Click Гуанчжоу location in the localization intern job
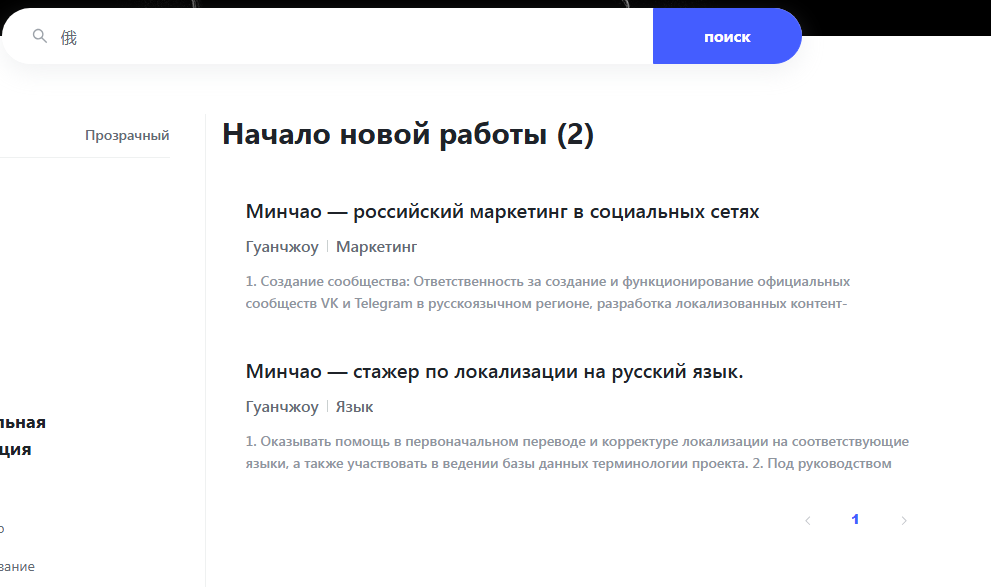 pyautogui.click(x=282, y=407)
